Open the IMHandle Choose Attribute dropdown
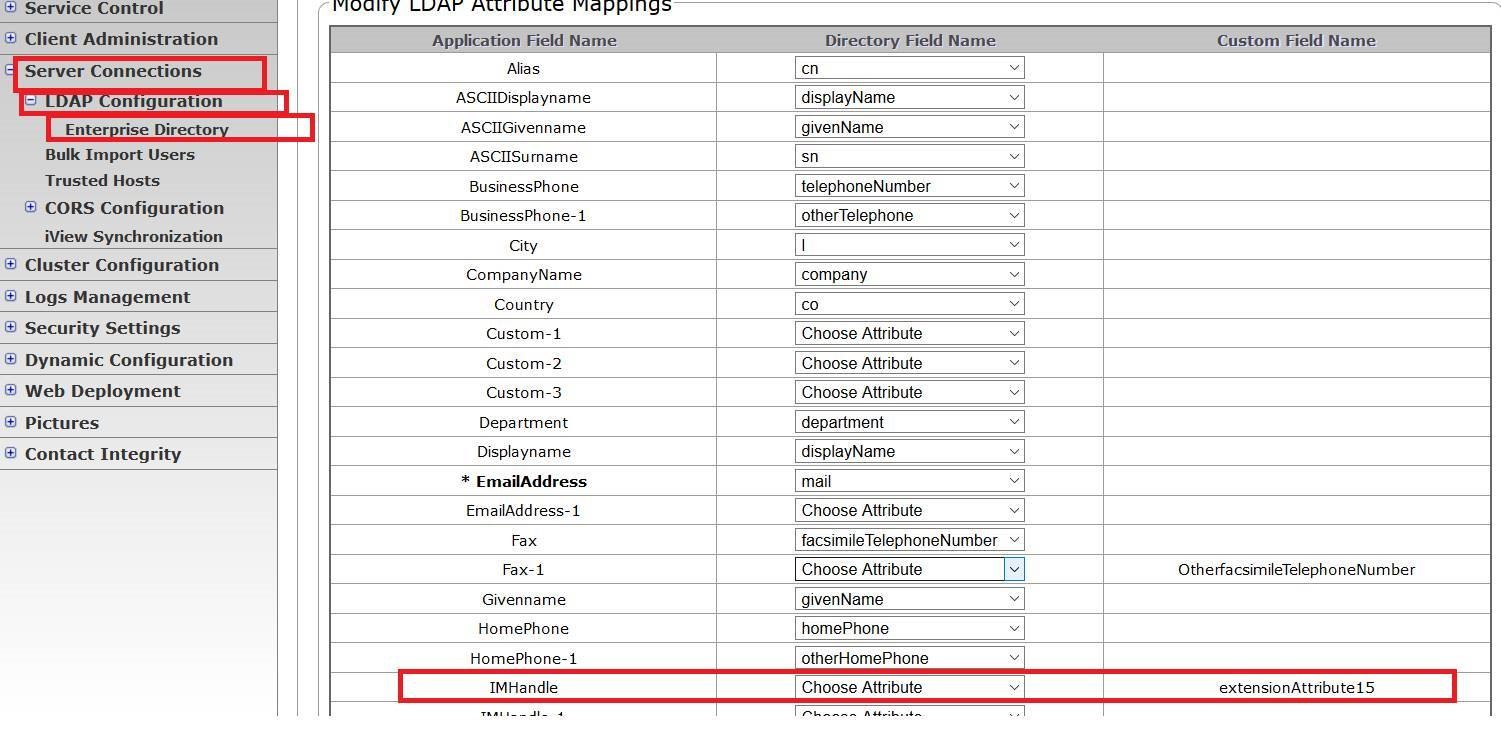This screenshot has width=1501, height=731. (909, 687)
